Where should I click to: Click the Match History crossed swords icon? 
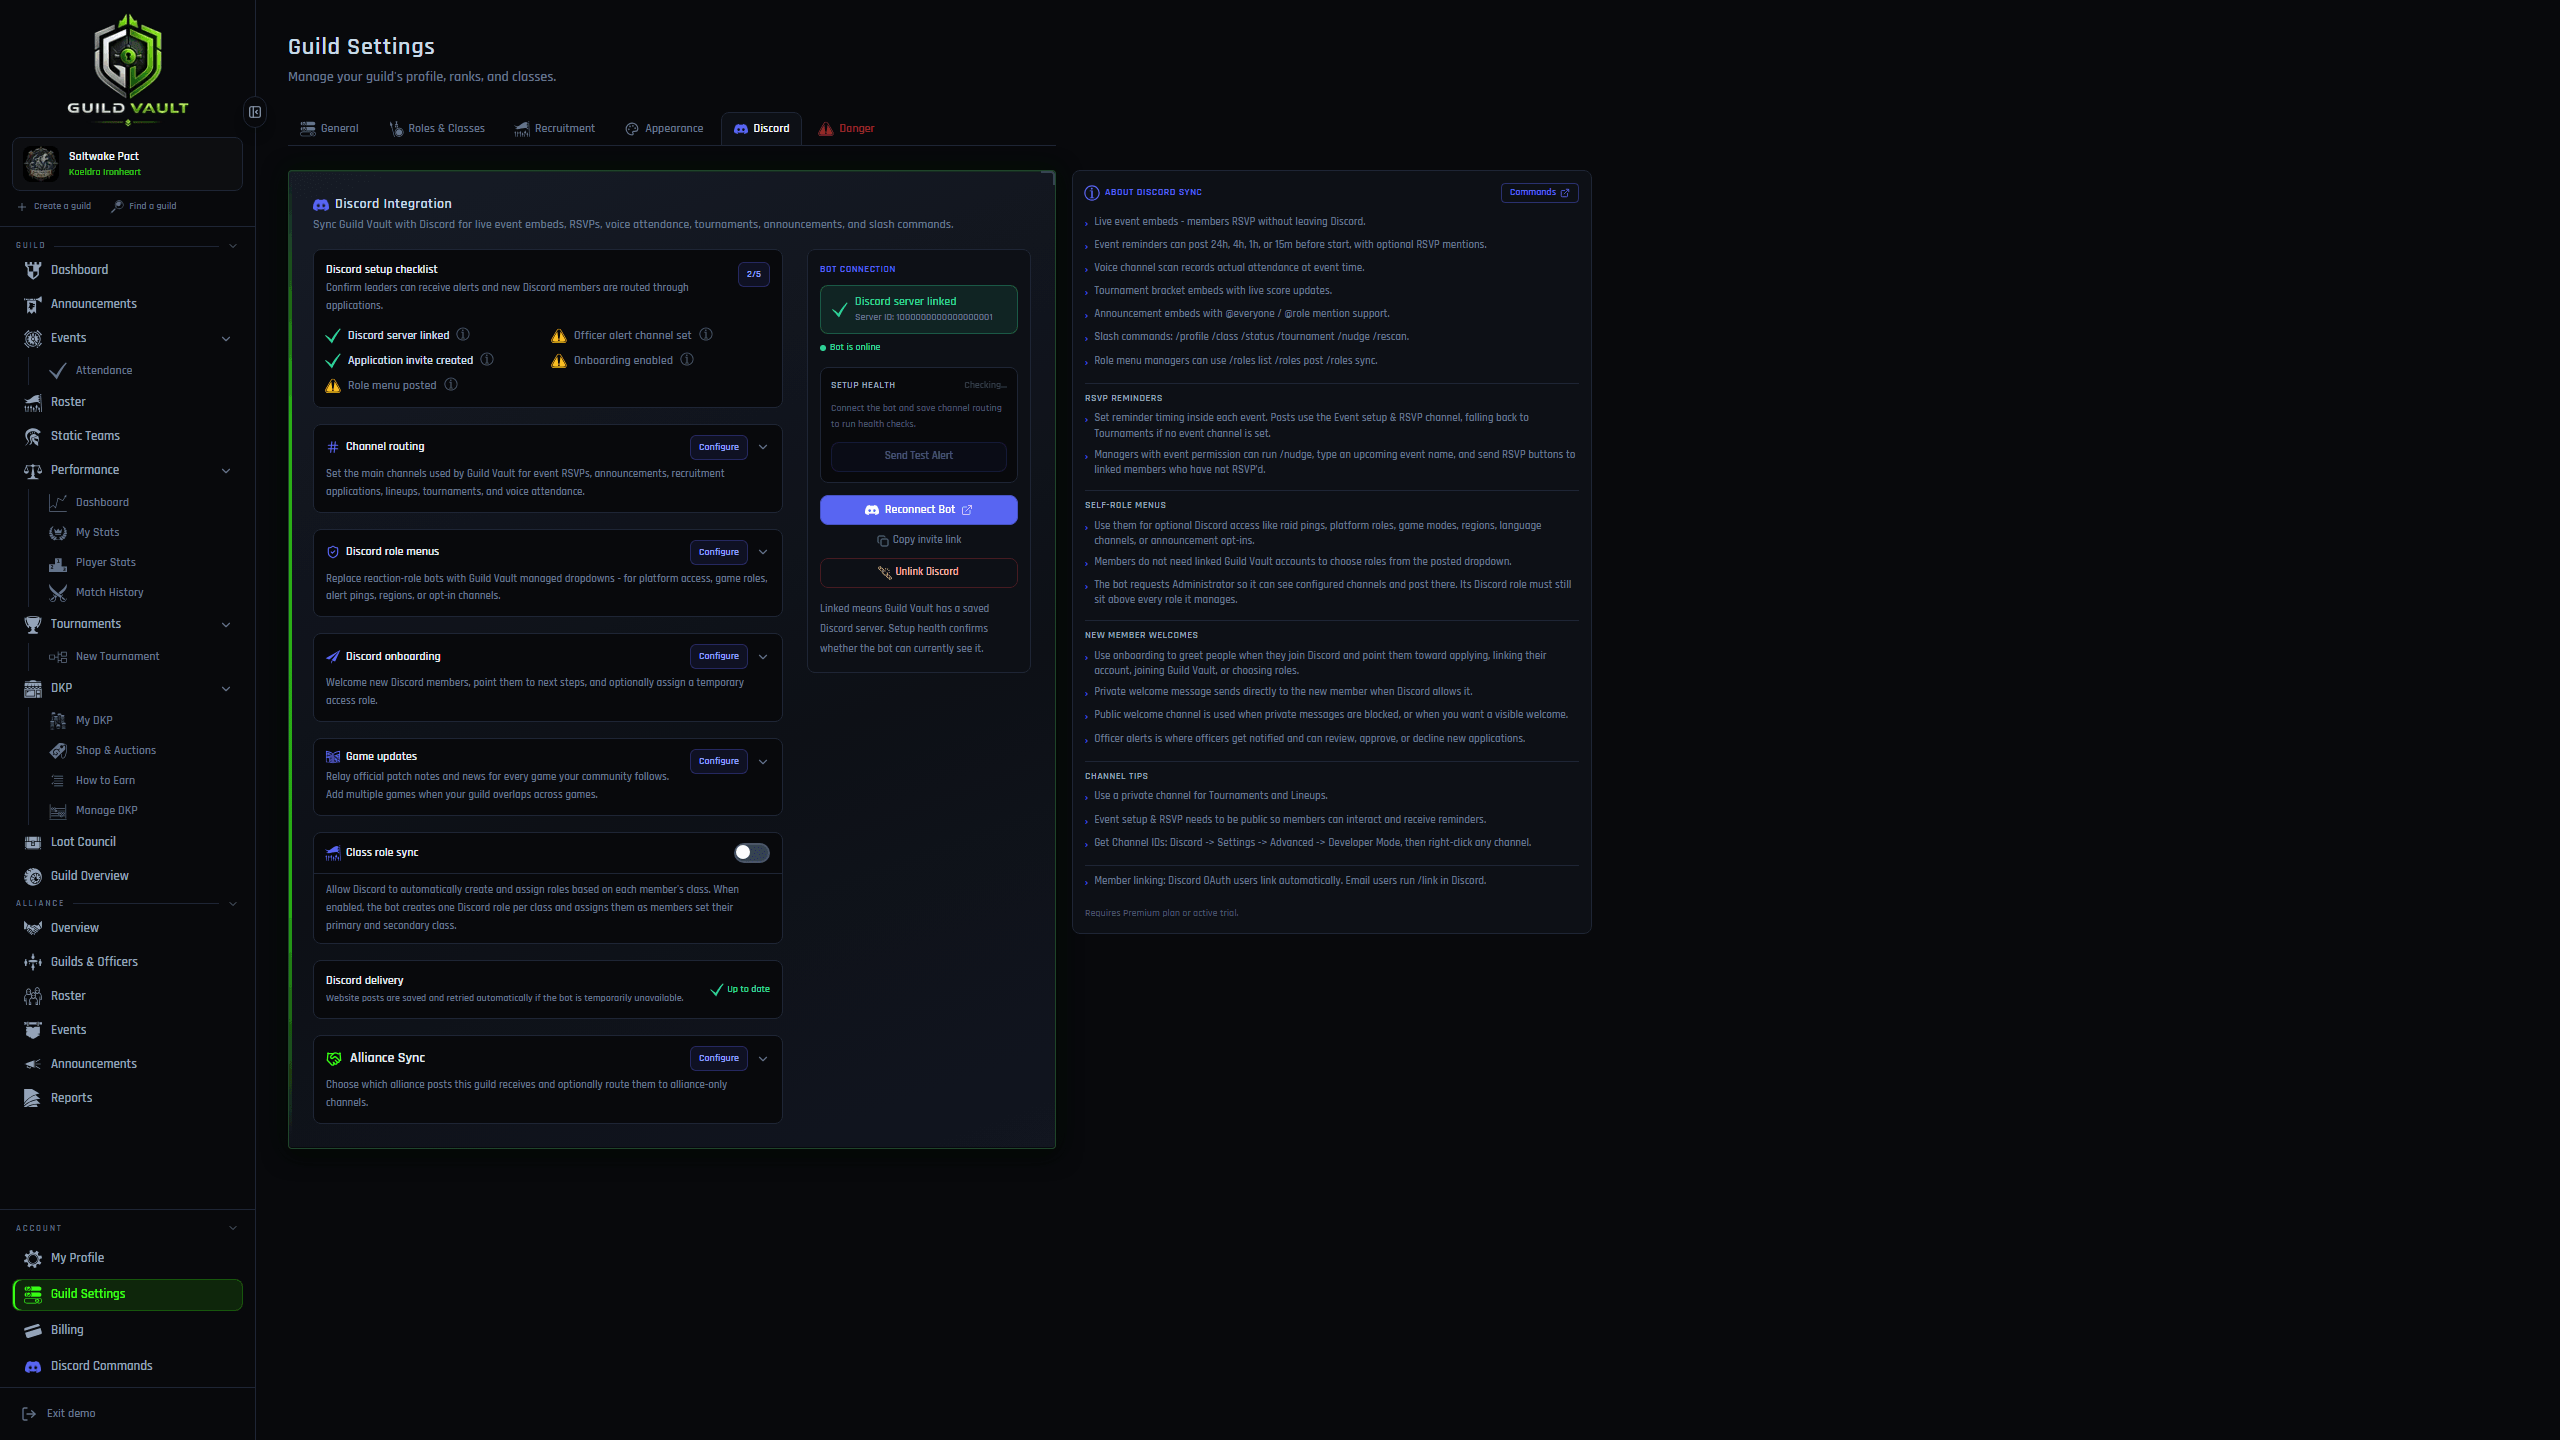(x=58, y=593)
